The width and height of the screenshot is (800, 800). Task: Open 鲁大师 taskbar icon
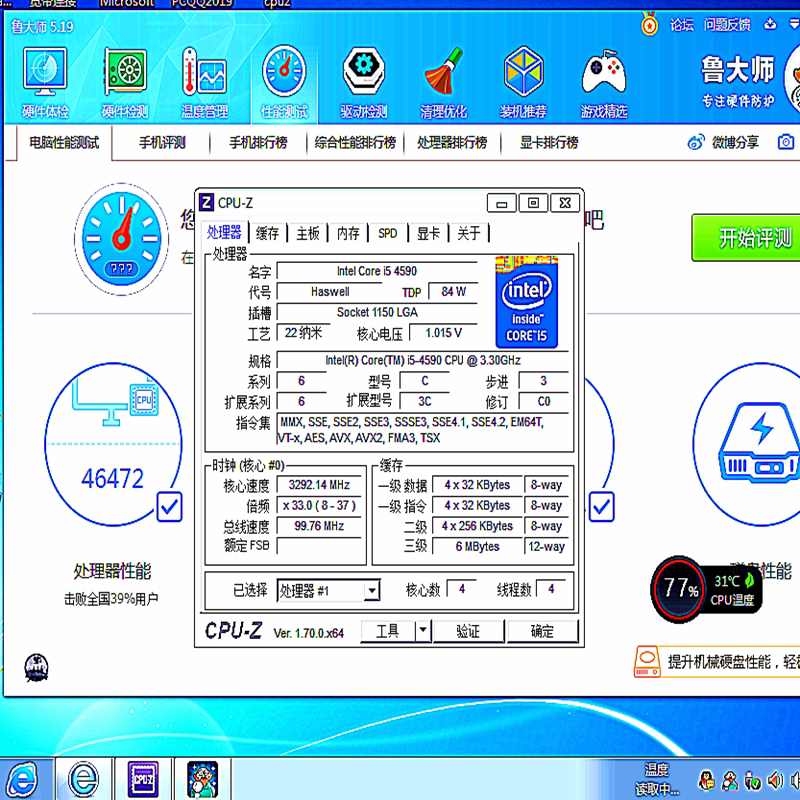pyautogui.click(x=203, y=779)
